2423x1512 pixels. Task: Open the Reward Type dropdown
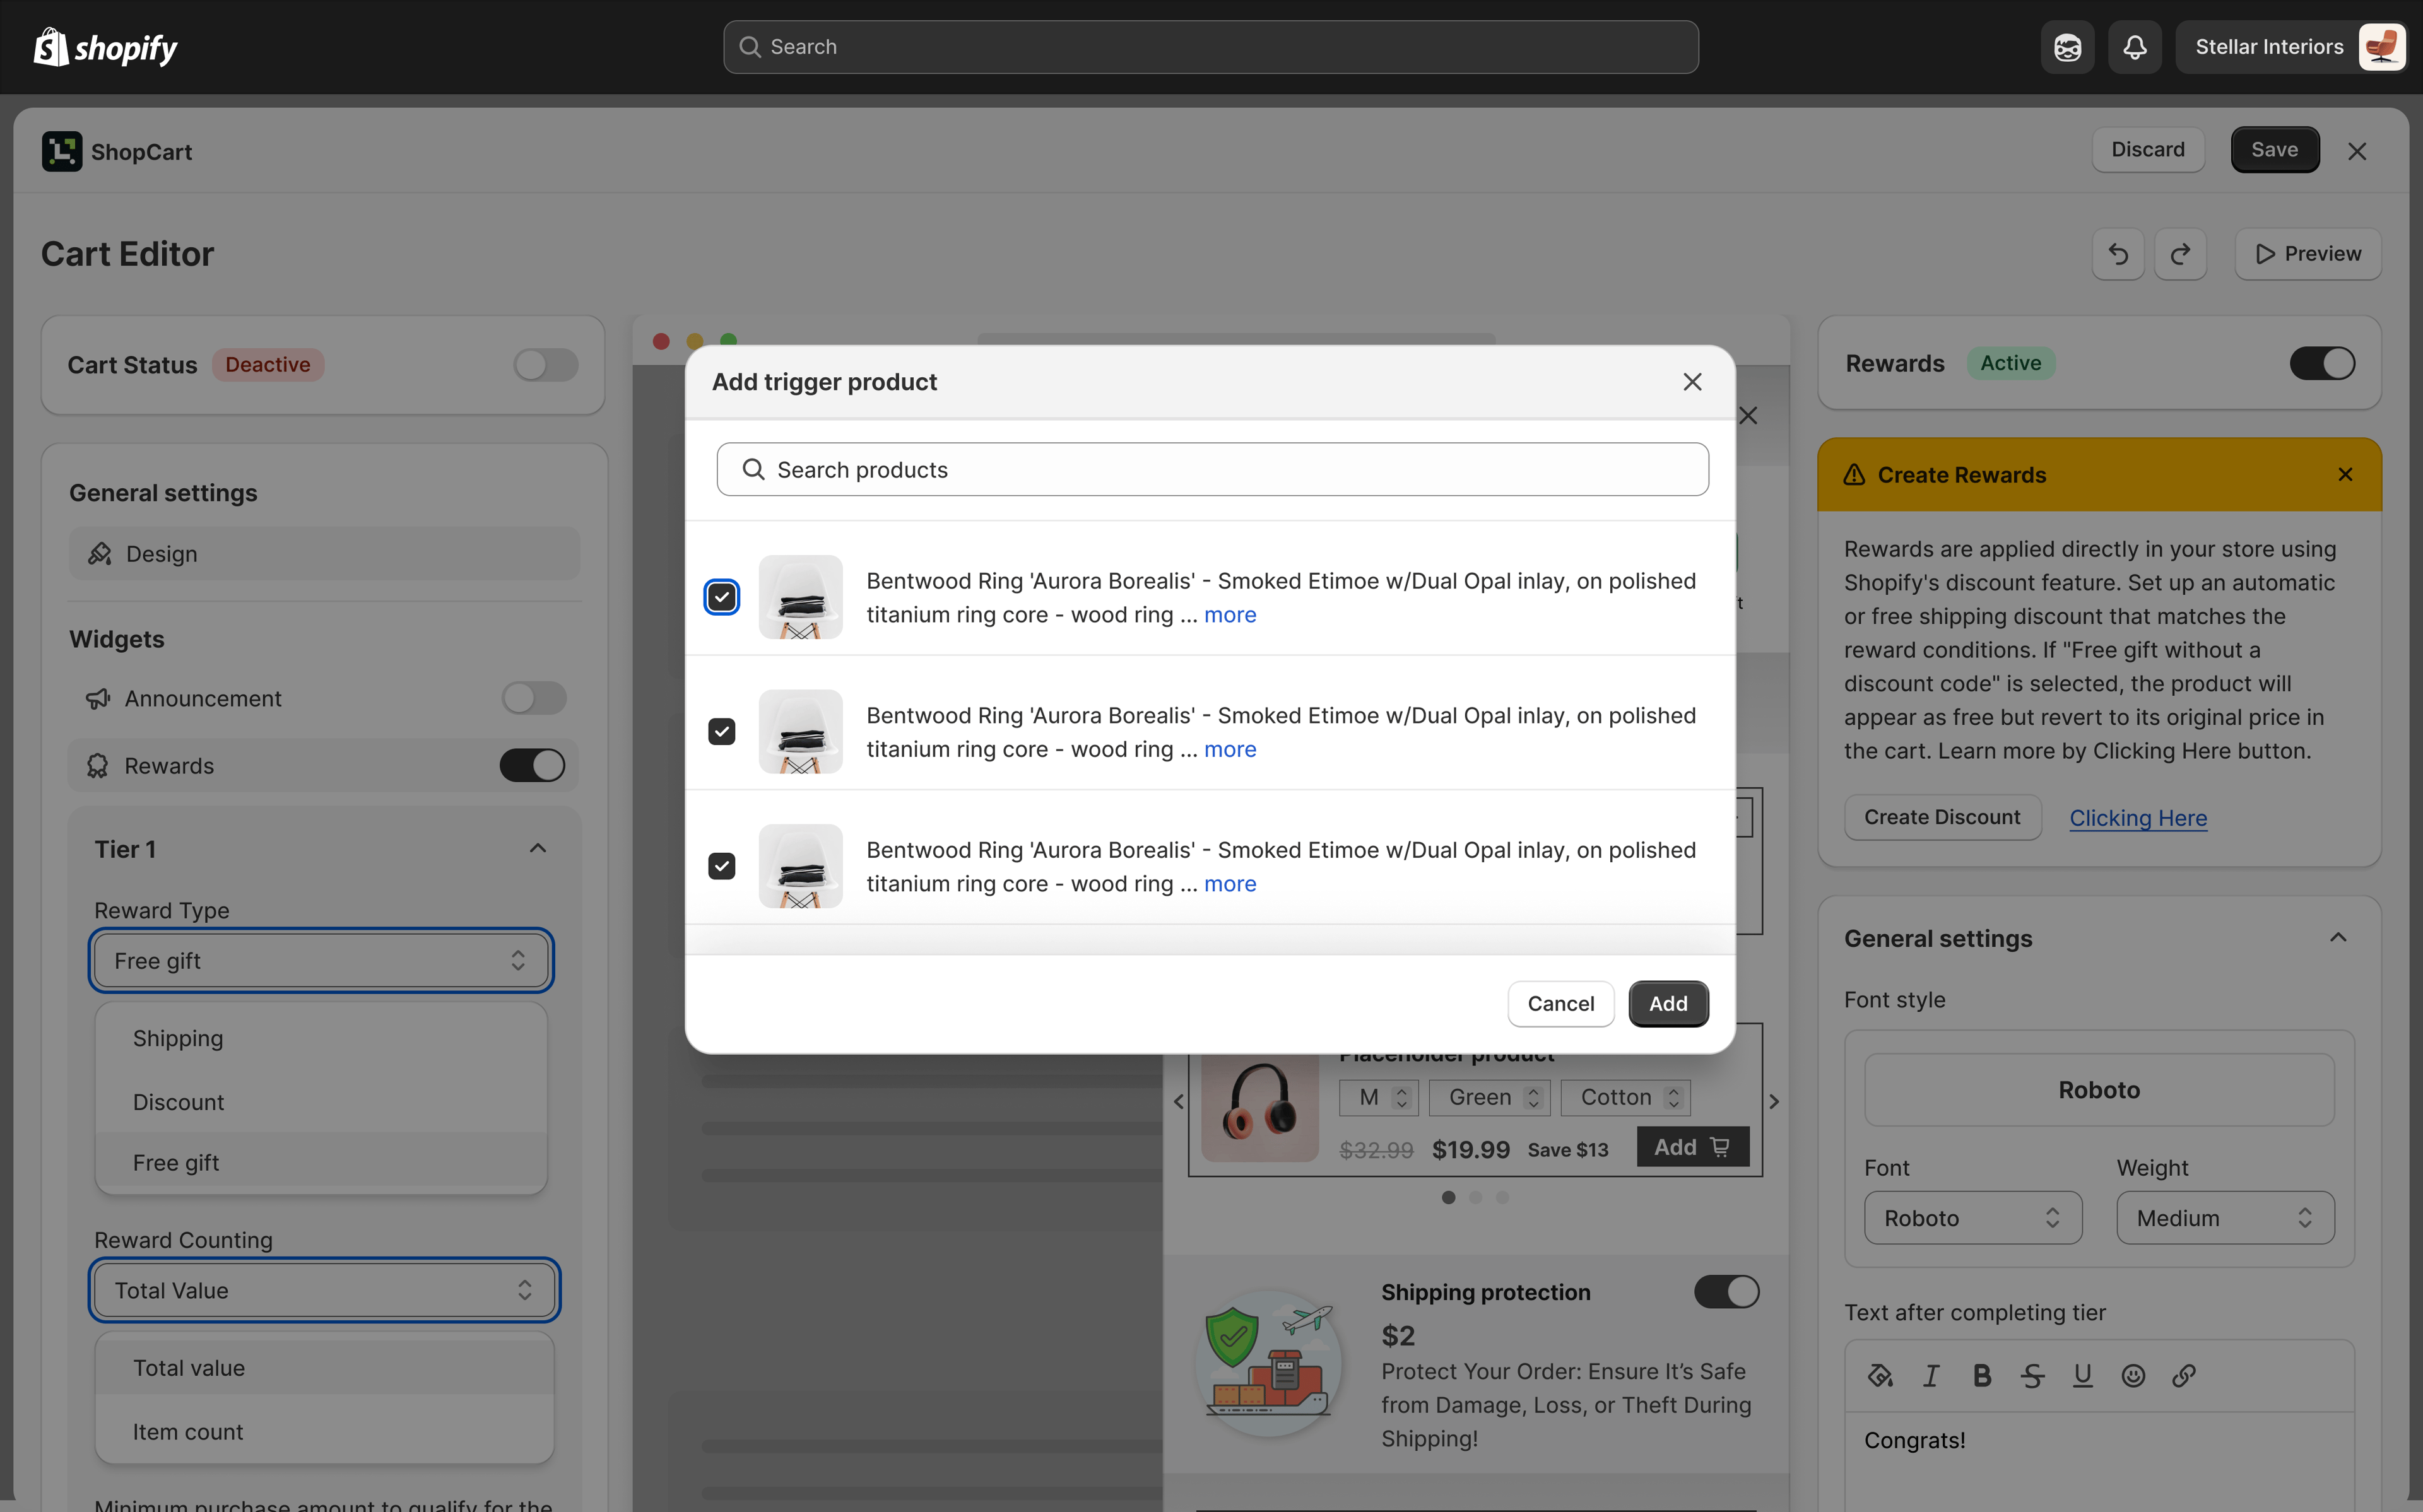click(x=320, y=961)
